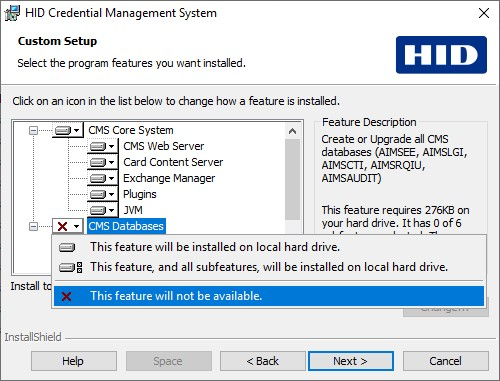Click the feature list scrollbar thumb
The height and width of the screenshot is (381, 500).
[x=292, y=179]
